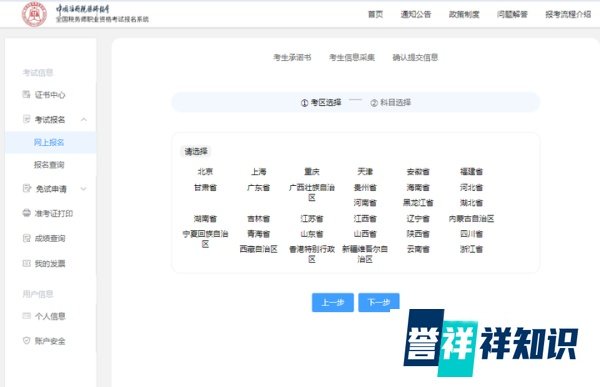Image resolution: width=600 pixels, height=387 pixels.
Task: Open 我的发票 sidebar entry
Action: pyautogui.click(x=50, y=264)
